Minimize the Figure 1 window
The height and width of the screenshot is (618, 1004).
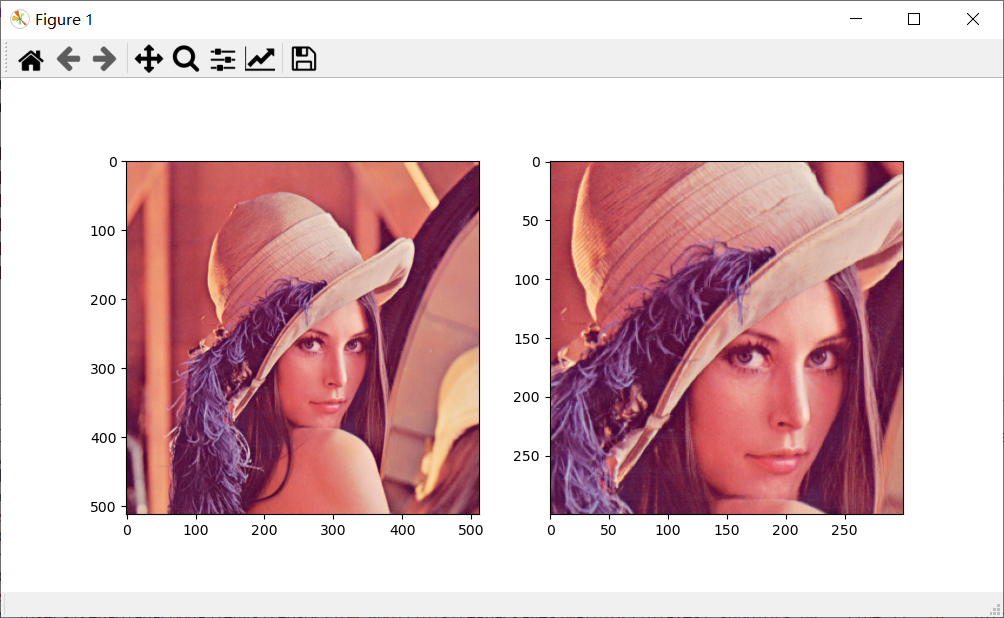[x=855, y=19]
